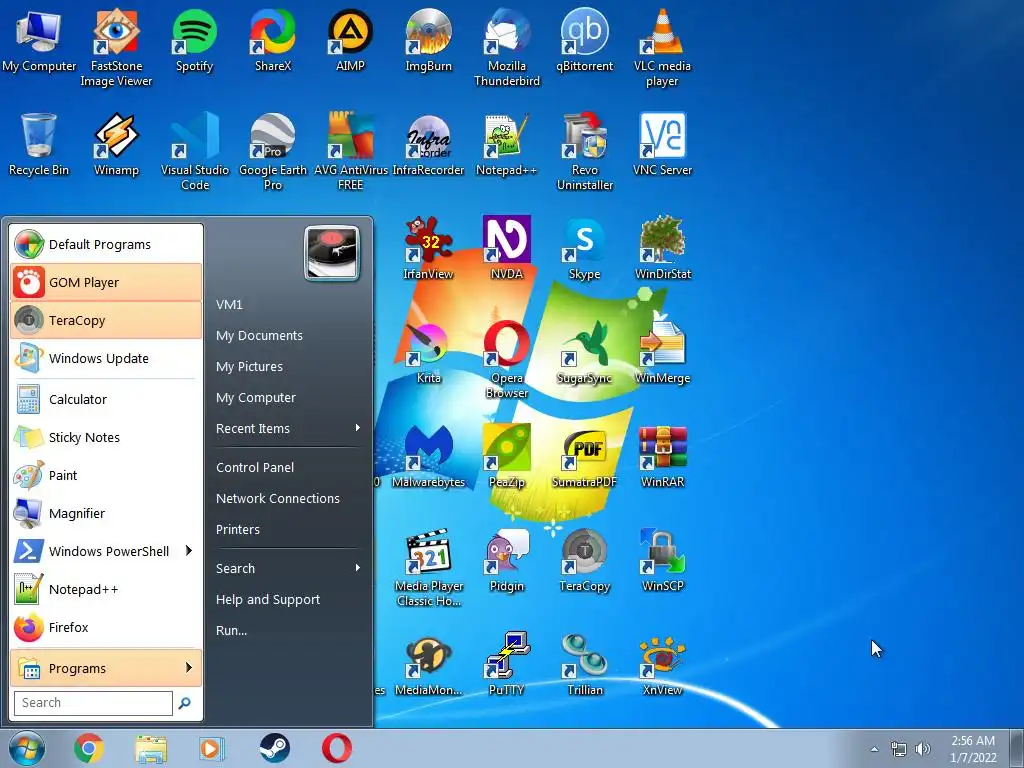Click the user account picture thumbnail
Screen dimensions: 1024x768
click(332, 253)
